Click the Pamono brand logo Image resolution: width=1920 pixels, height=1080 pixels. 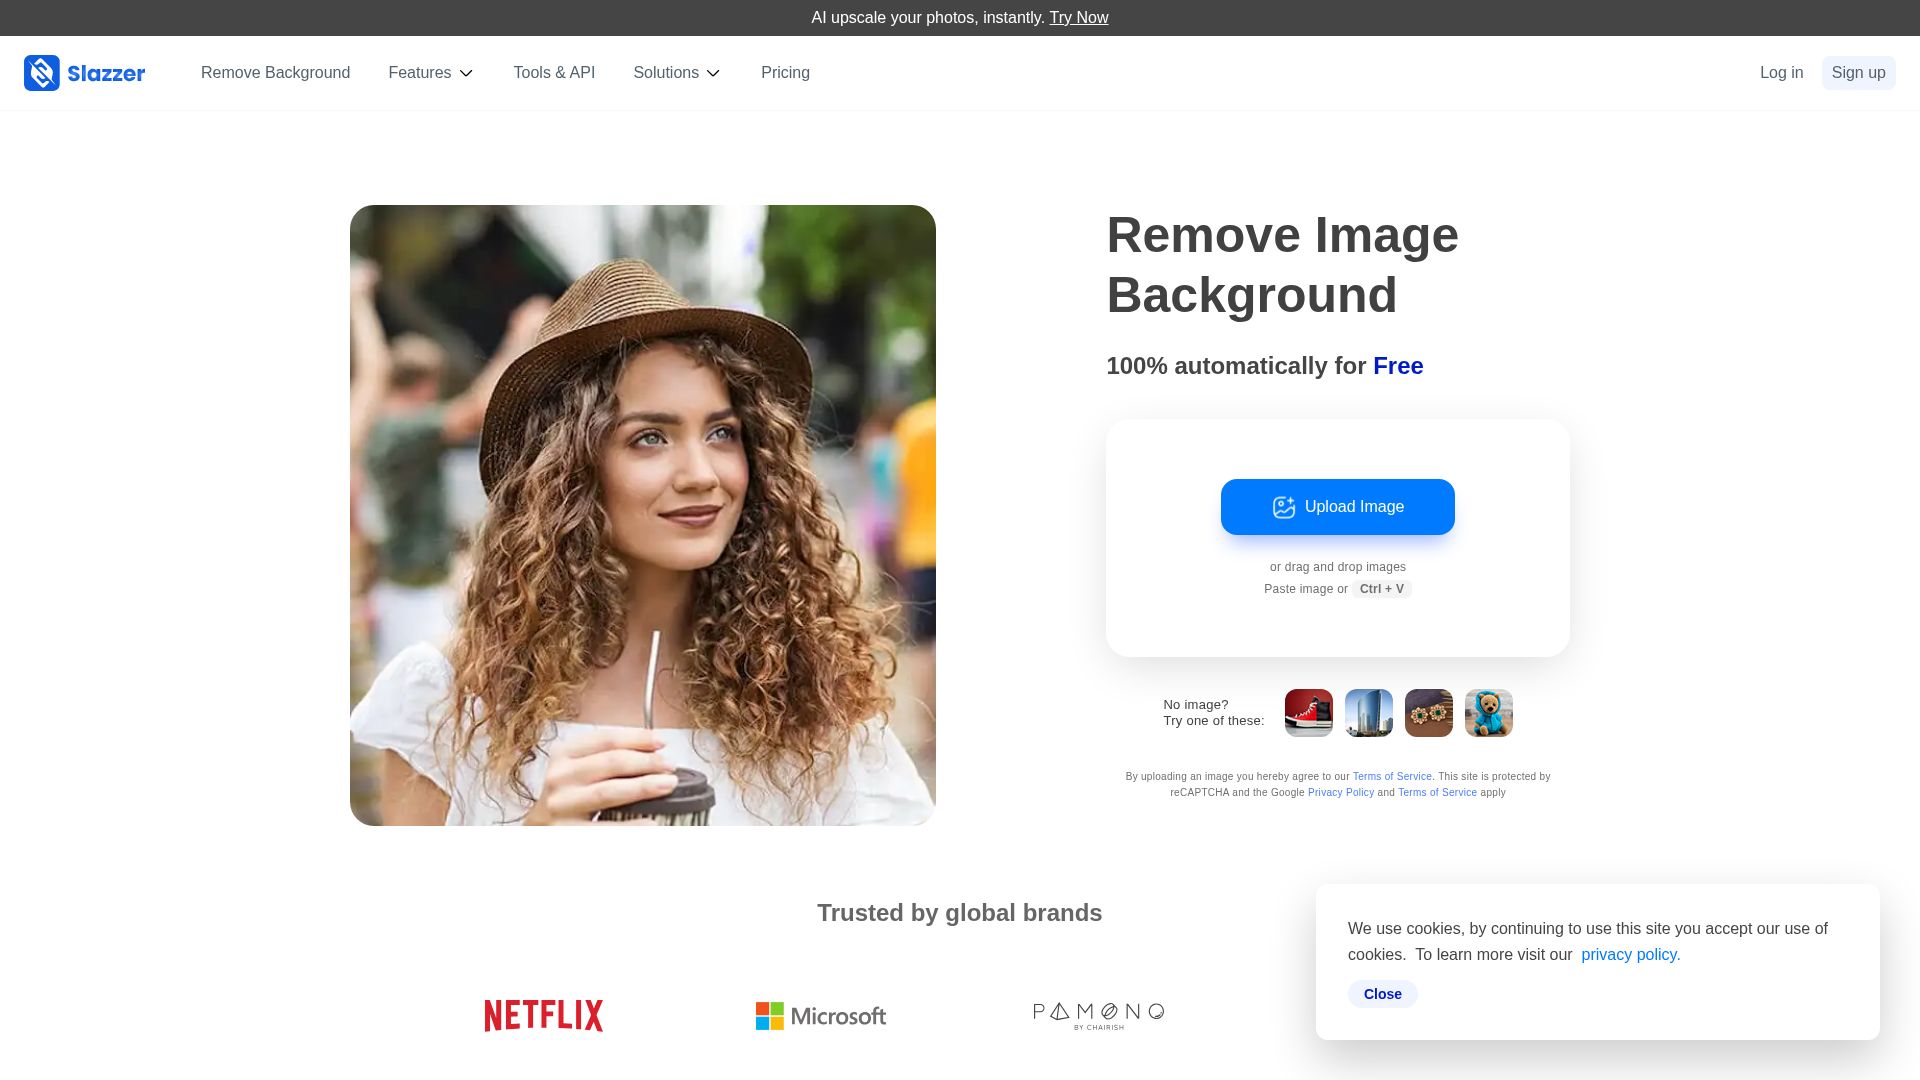(x=1098, y=1016)
